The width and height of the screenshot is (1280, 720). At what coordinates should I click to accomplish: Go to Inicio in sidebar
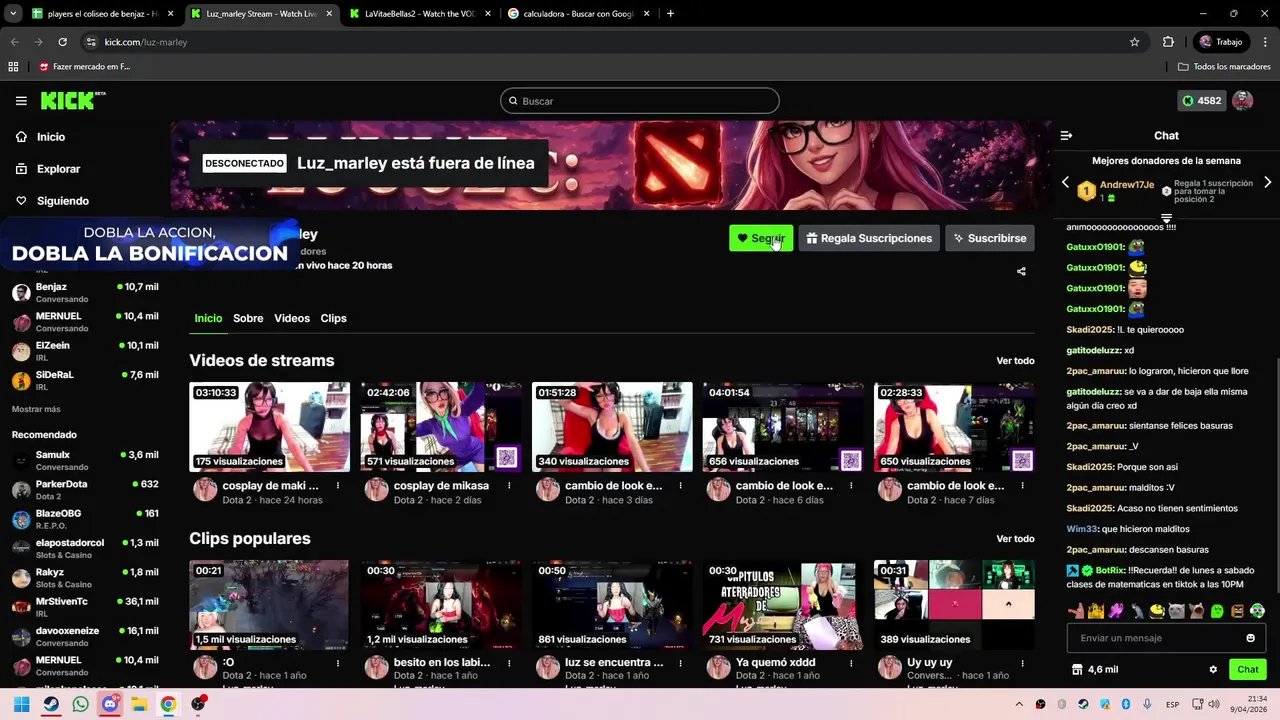(50, 137)
